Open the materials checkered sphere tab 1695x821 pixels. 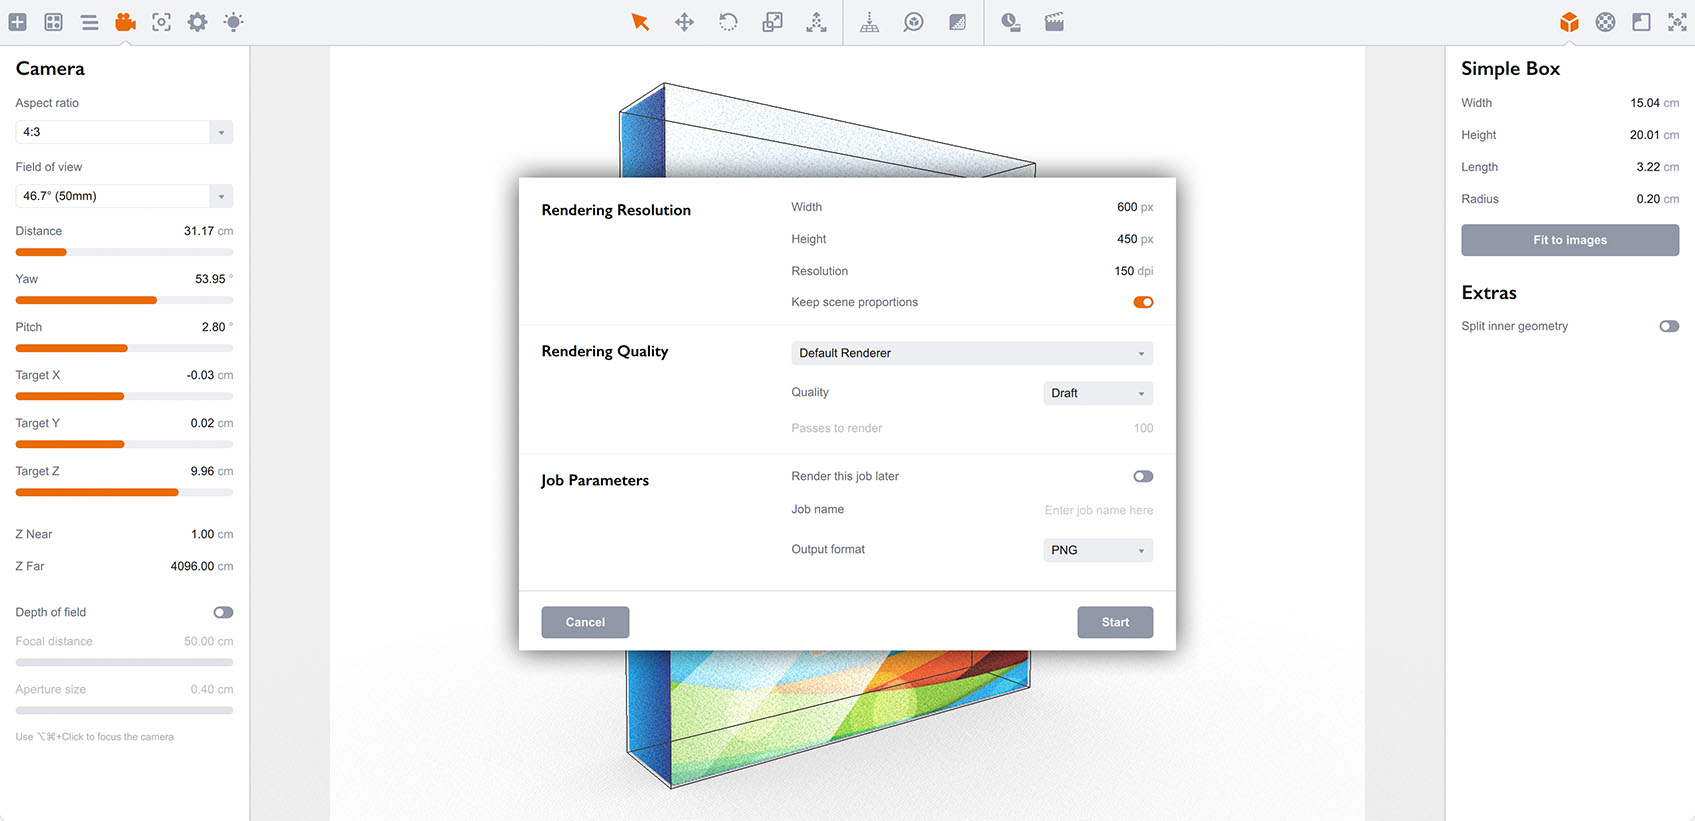point(1605,22)
